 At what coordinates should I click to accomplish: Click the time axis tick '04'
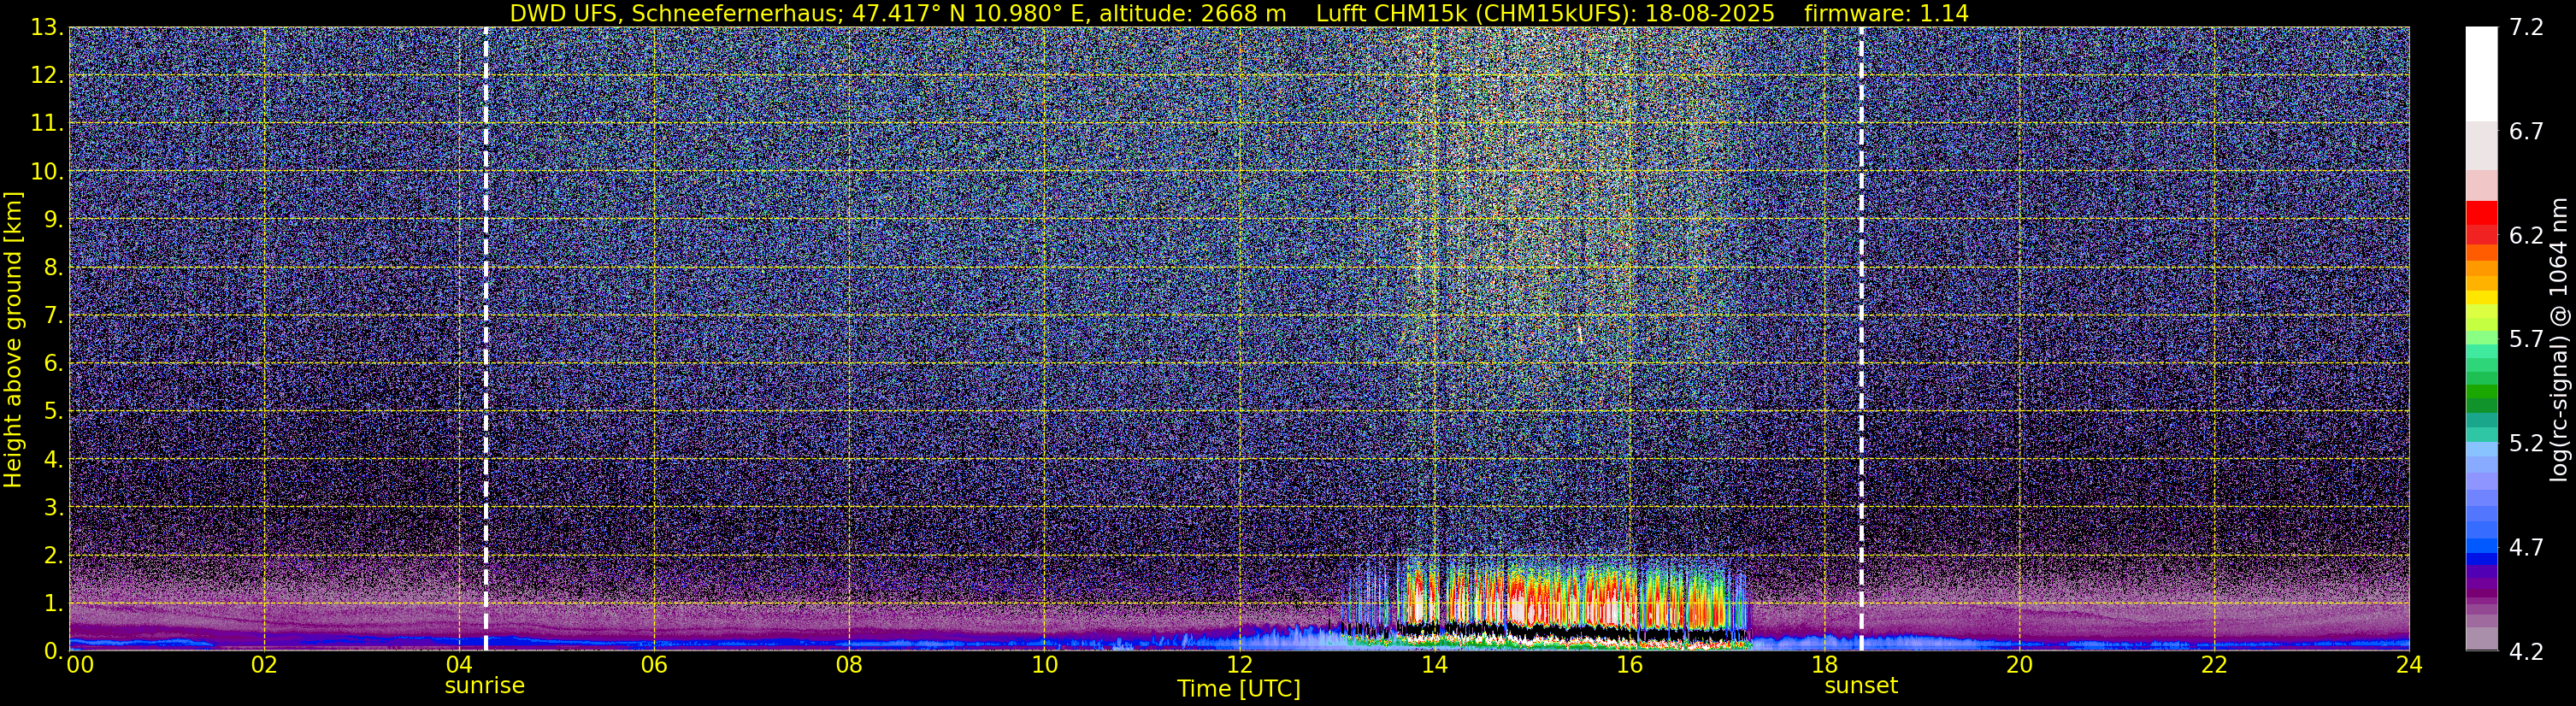[459, 665]
